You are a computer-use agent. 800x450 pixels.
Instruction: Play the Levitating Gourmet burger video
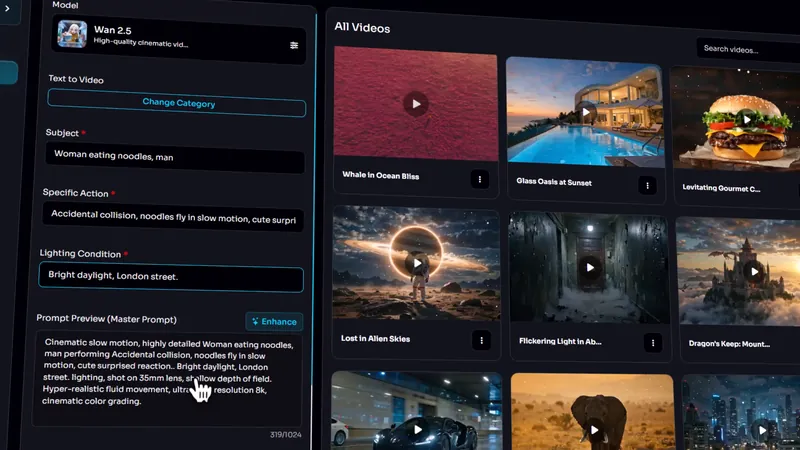(x=746, y=120)
